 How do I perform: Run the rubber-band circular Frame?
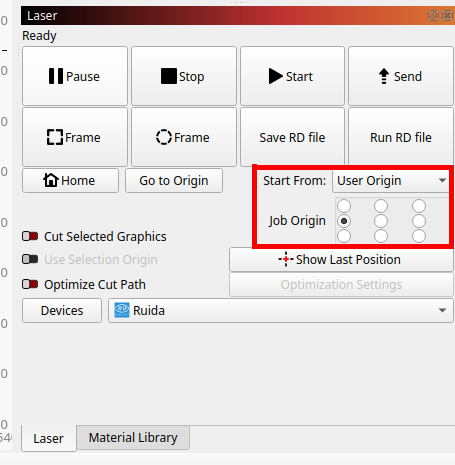click(x=184, y=137)
